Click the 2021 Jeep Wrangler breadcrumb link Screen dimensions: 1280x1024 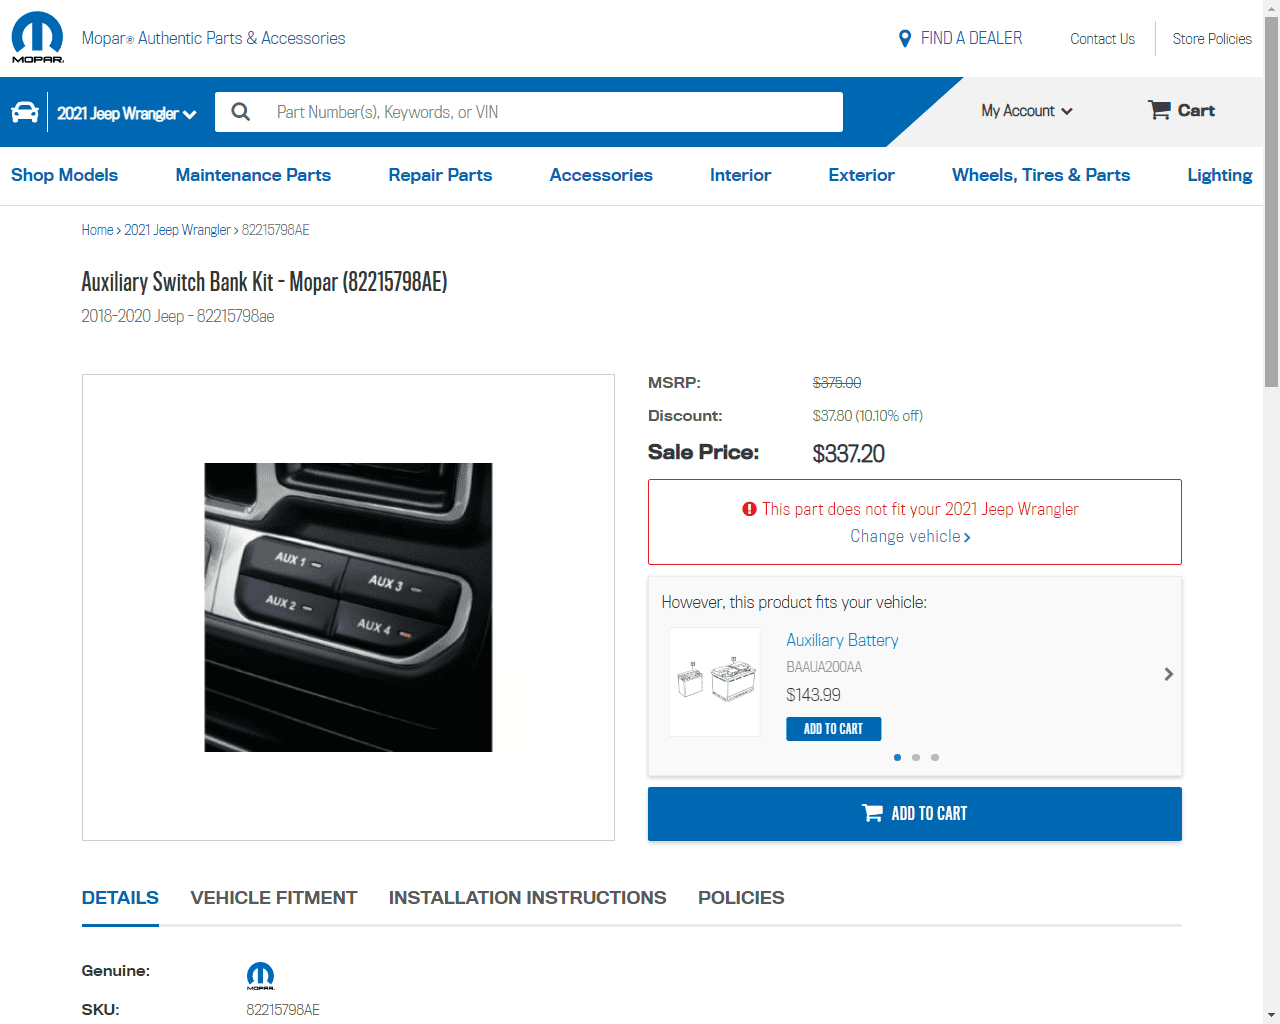[177, 230]
